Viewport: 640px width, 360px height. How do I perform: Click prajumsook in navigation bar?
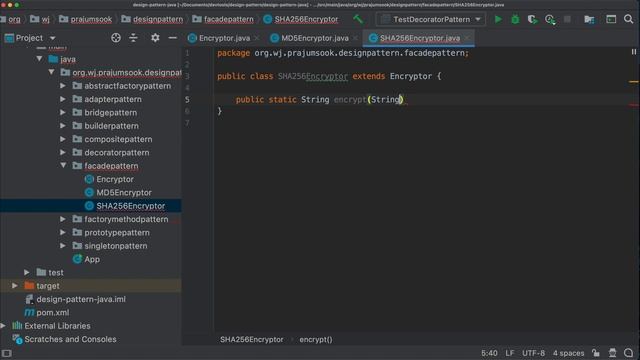[x=91, y=19]
